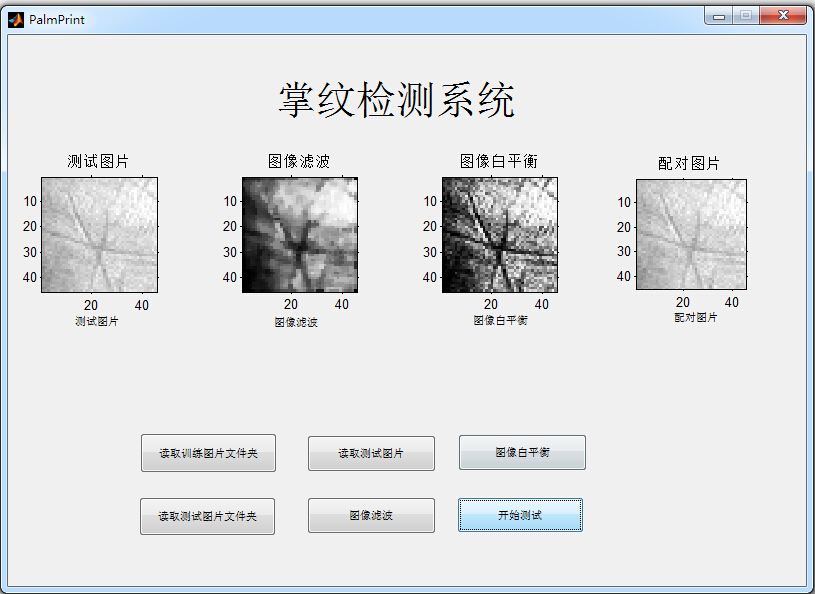815x594 pixels.
Task: Click the 测试图片 label under first plot
Action: tap(97, 321)
